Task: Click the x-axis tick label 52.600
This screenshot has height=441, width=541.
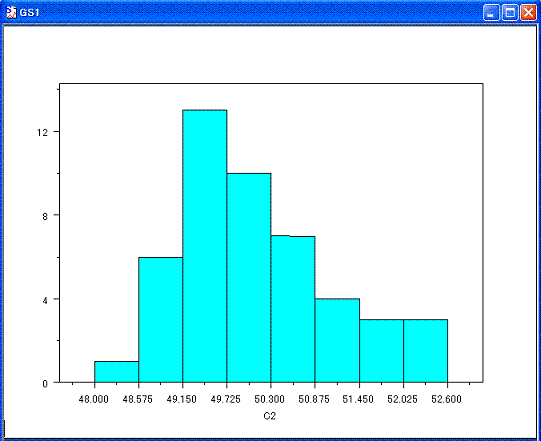Action: point(446,399)
